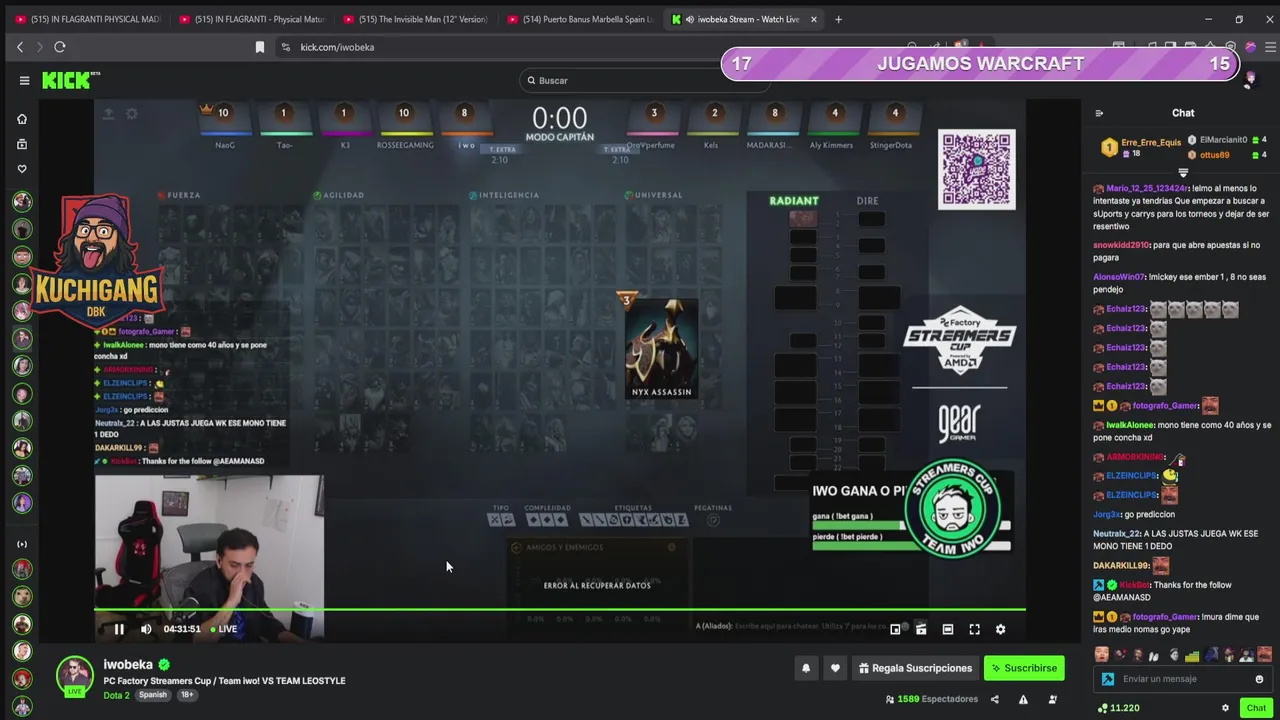The width and height of the screenshot is (1280, 720).
Task: Open the Dota 2 category link
Action: (116, 695)
